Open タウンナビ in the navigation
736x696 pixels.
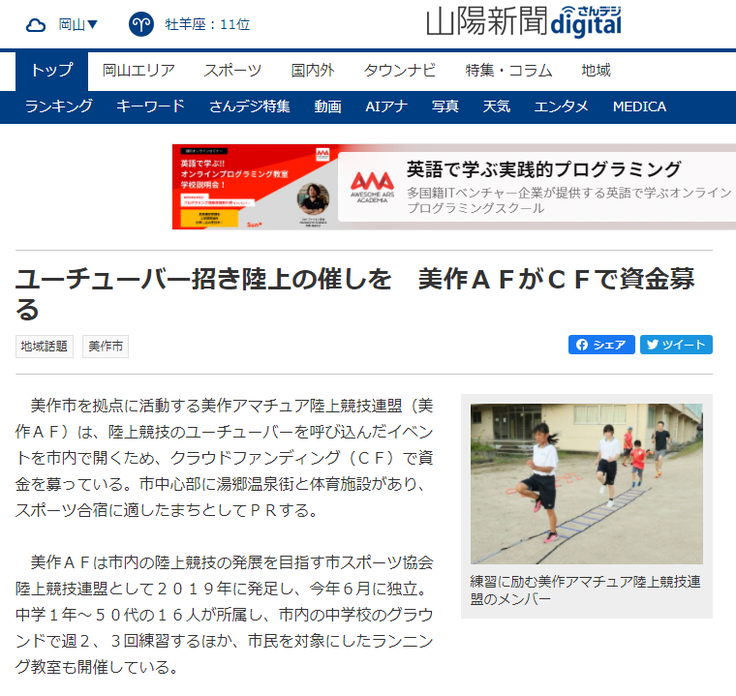tap(400, 71)
